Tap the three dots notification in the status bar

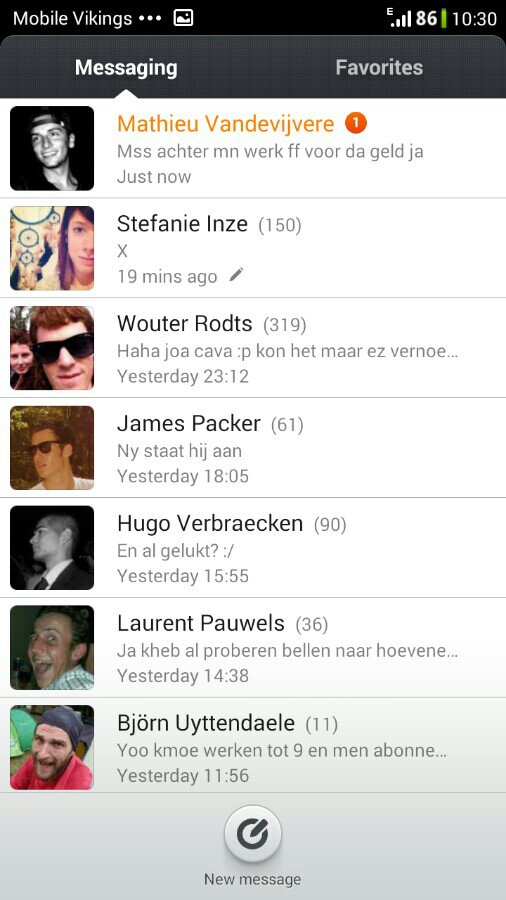point(150,18)
